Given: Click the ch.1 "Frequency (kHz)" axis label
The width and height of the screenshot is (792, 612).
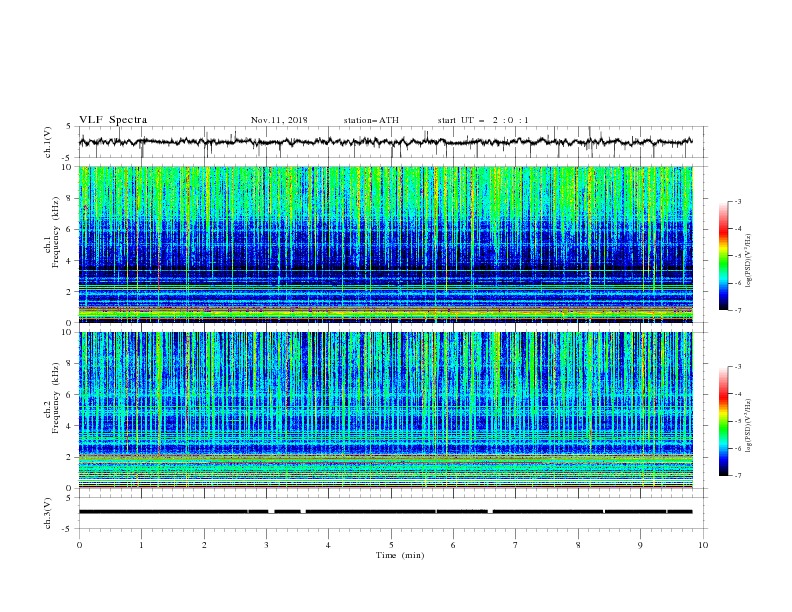Looking at the screenshot, I should point(56,233).
